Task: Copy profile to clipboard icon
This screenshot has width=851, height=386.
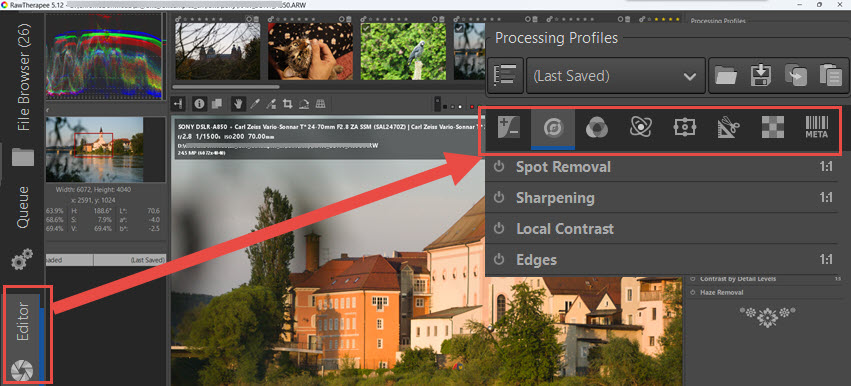Action: click(x=795, y=76)
